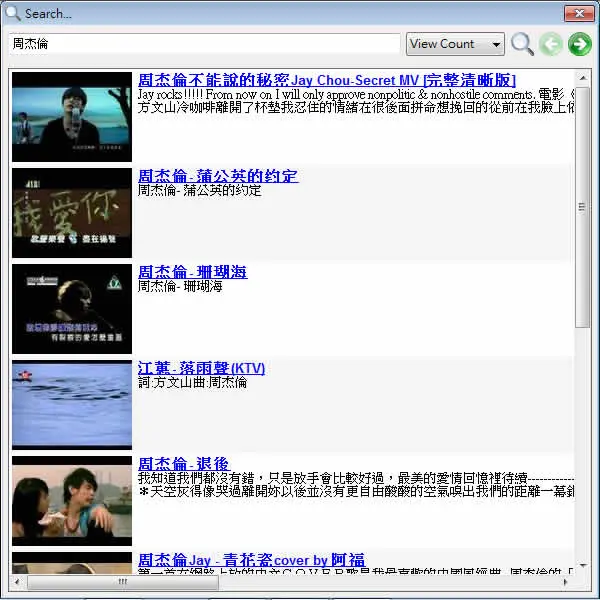Open the Jay Chou-Secret MV video link

coord(327,80)
